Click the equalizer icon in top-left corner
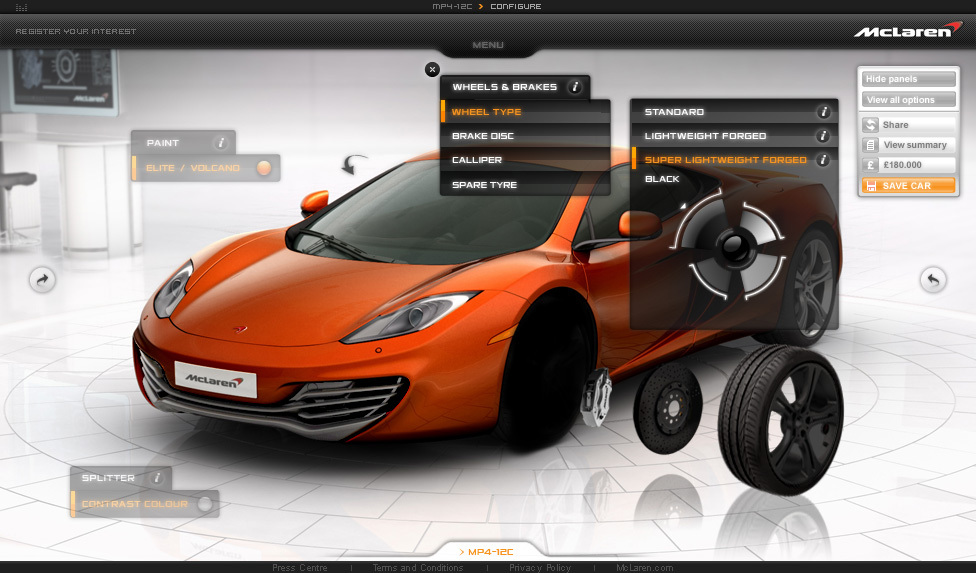The height and width of the screenshot is (573, 976). 21,7
